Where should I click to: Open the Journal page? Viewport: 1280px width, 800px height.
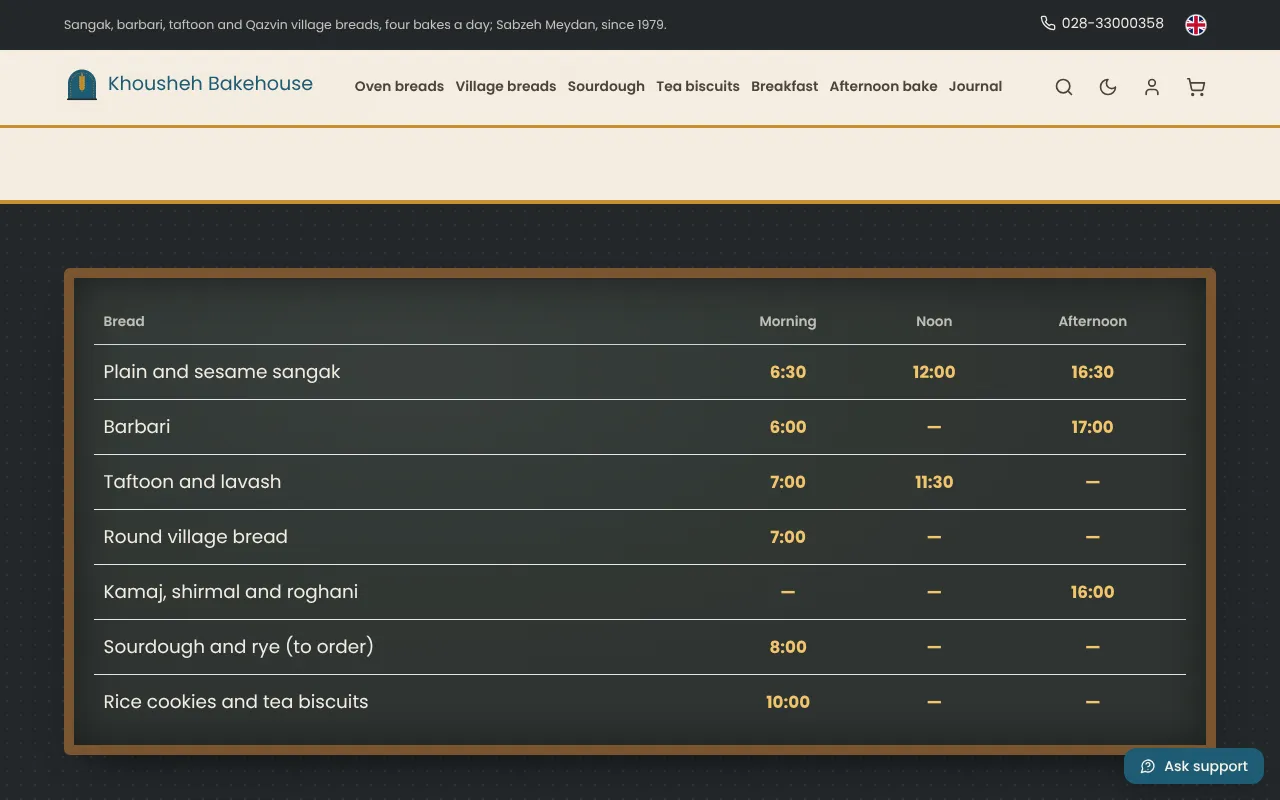(x=976, y=86)
